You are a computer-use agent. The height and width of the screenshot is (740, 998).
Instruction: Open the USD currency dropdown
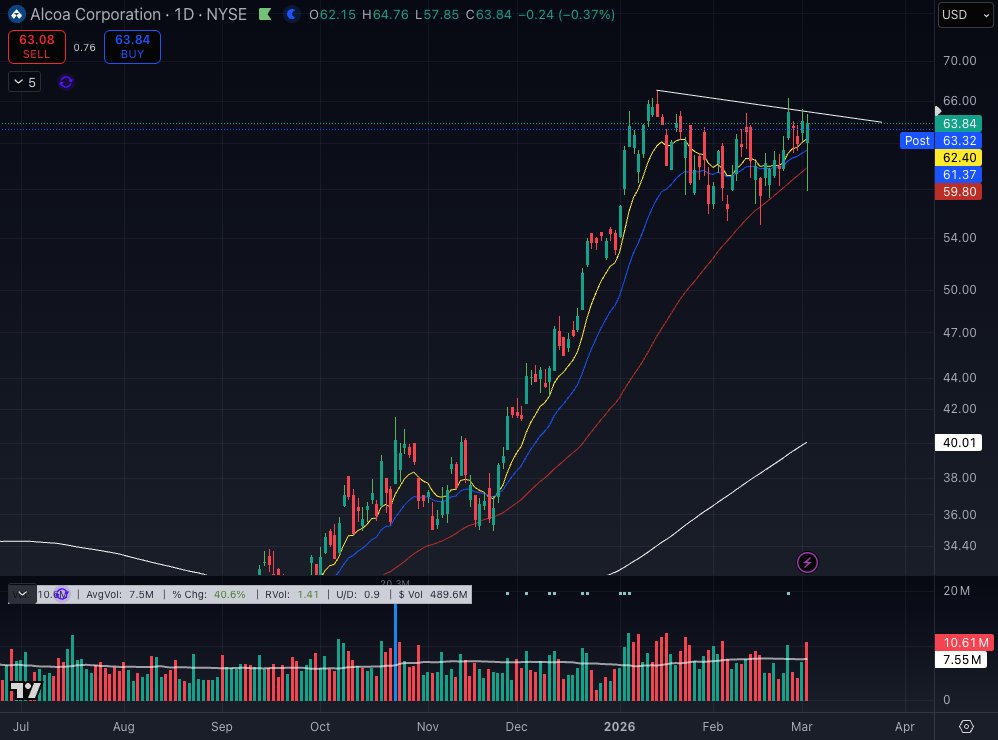click(965, 15)
